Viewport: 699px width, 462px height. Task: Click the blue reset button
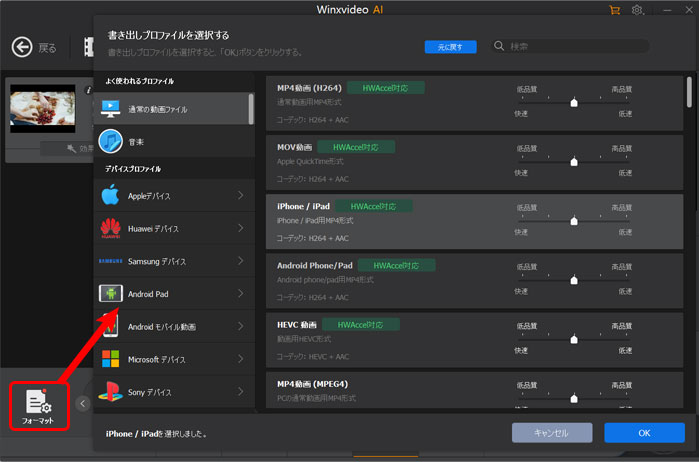point(450,47)
